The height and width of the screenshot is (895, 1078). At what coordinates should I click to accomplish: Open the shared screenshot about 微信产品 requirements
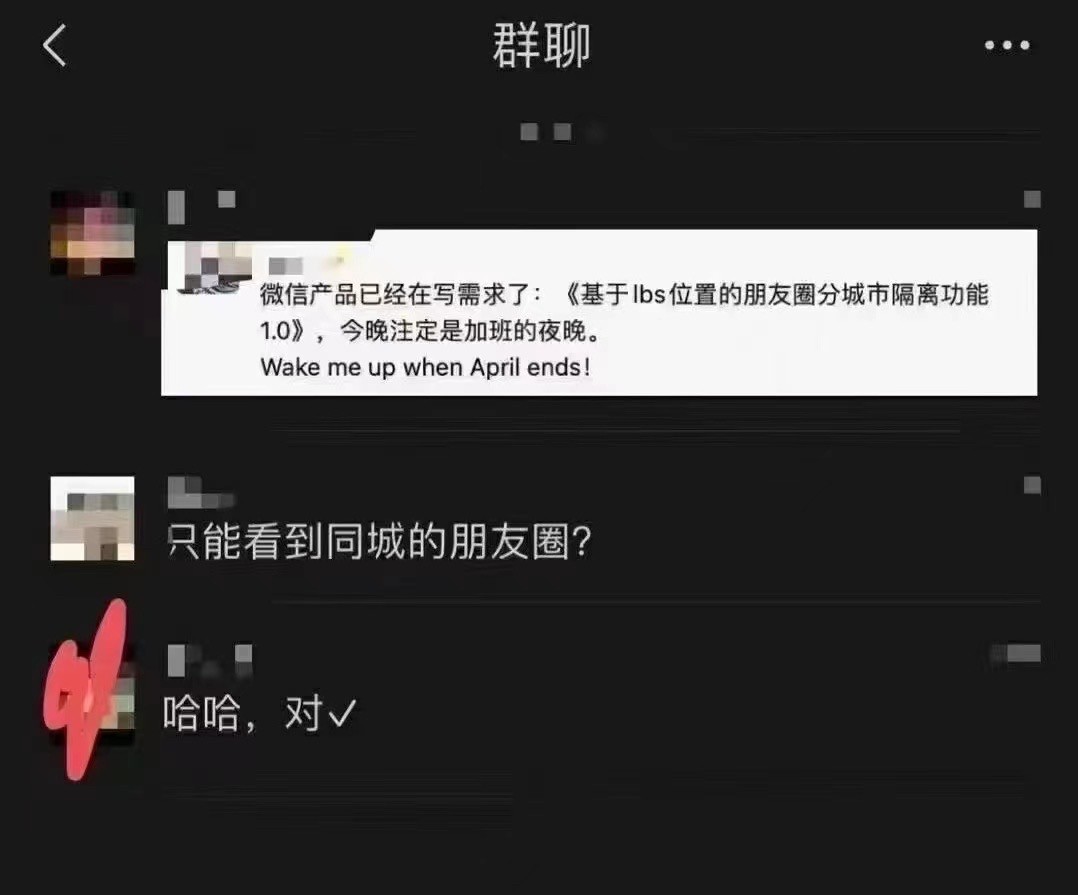click(x=599, y=313)
